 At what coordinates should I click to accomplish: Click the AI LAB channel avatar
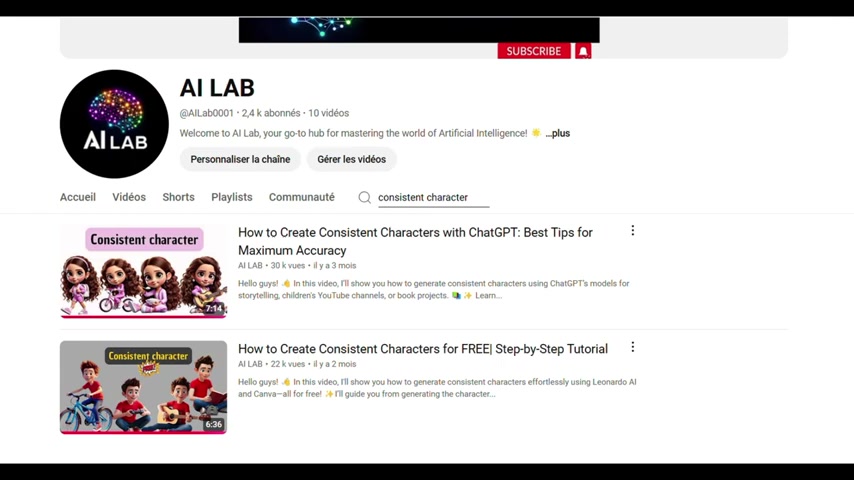click(114, 124)
